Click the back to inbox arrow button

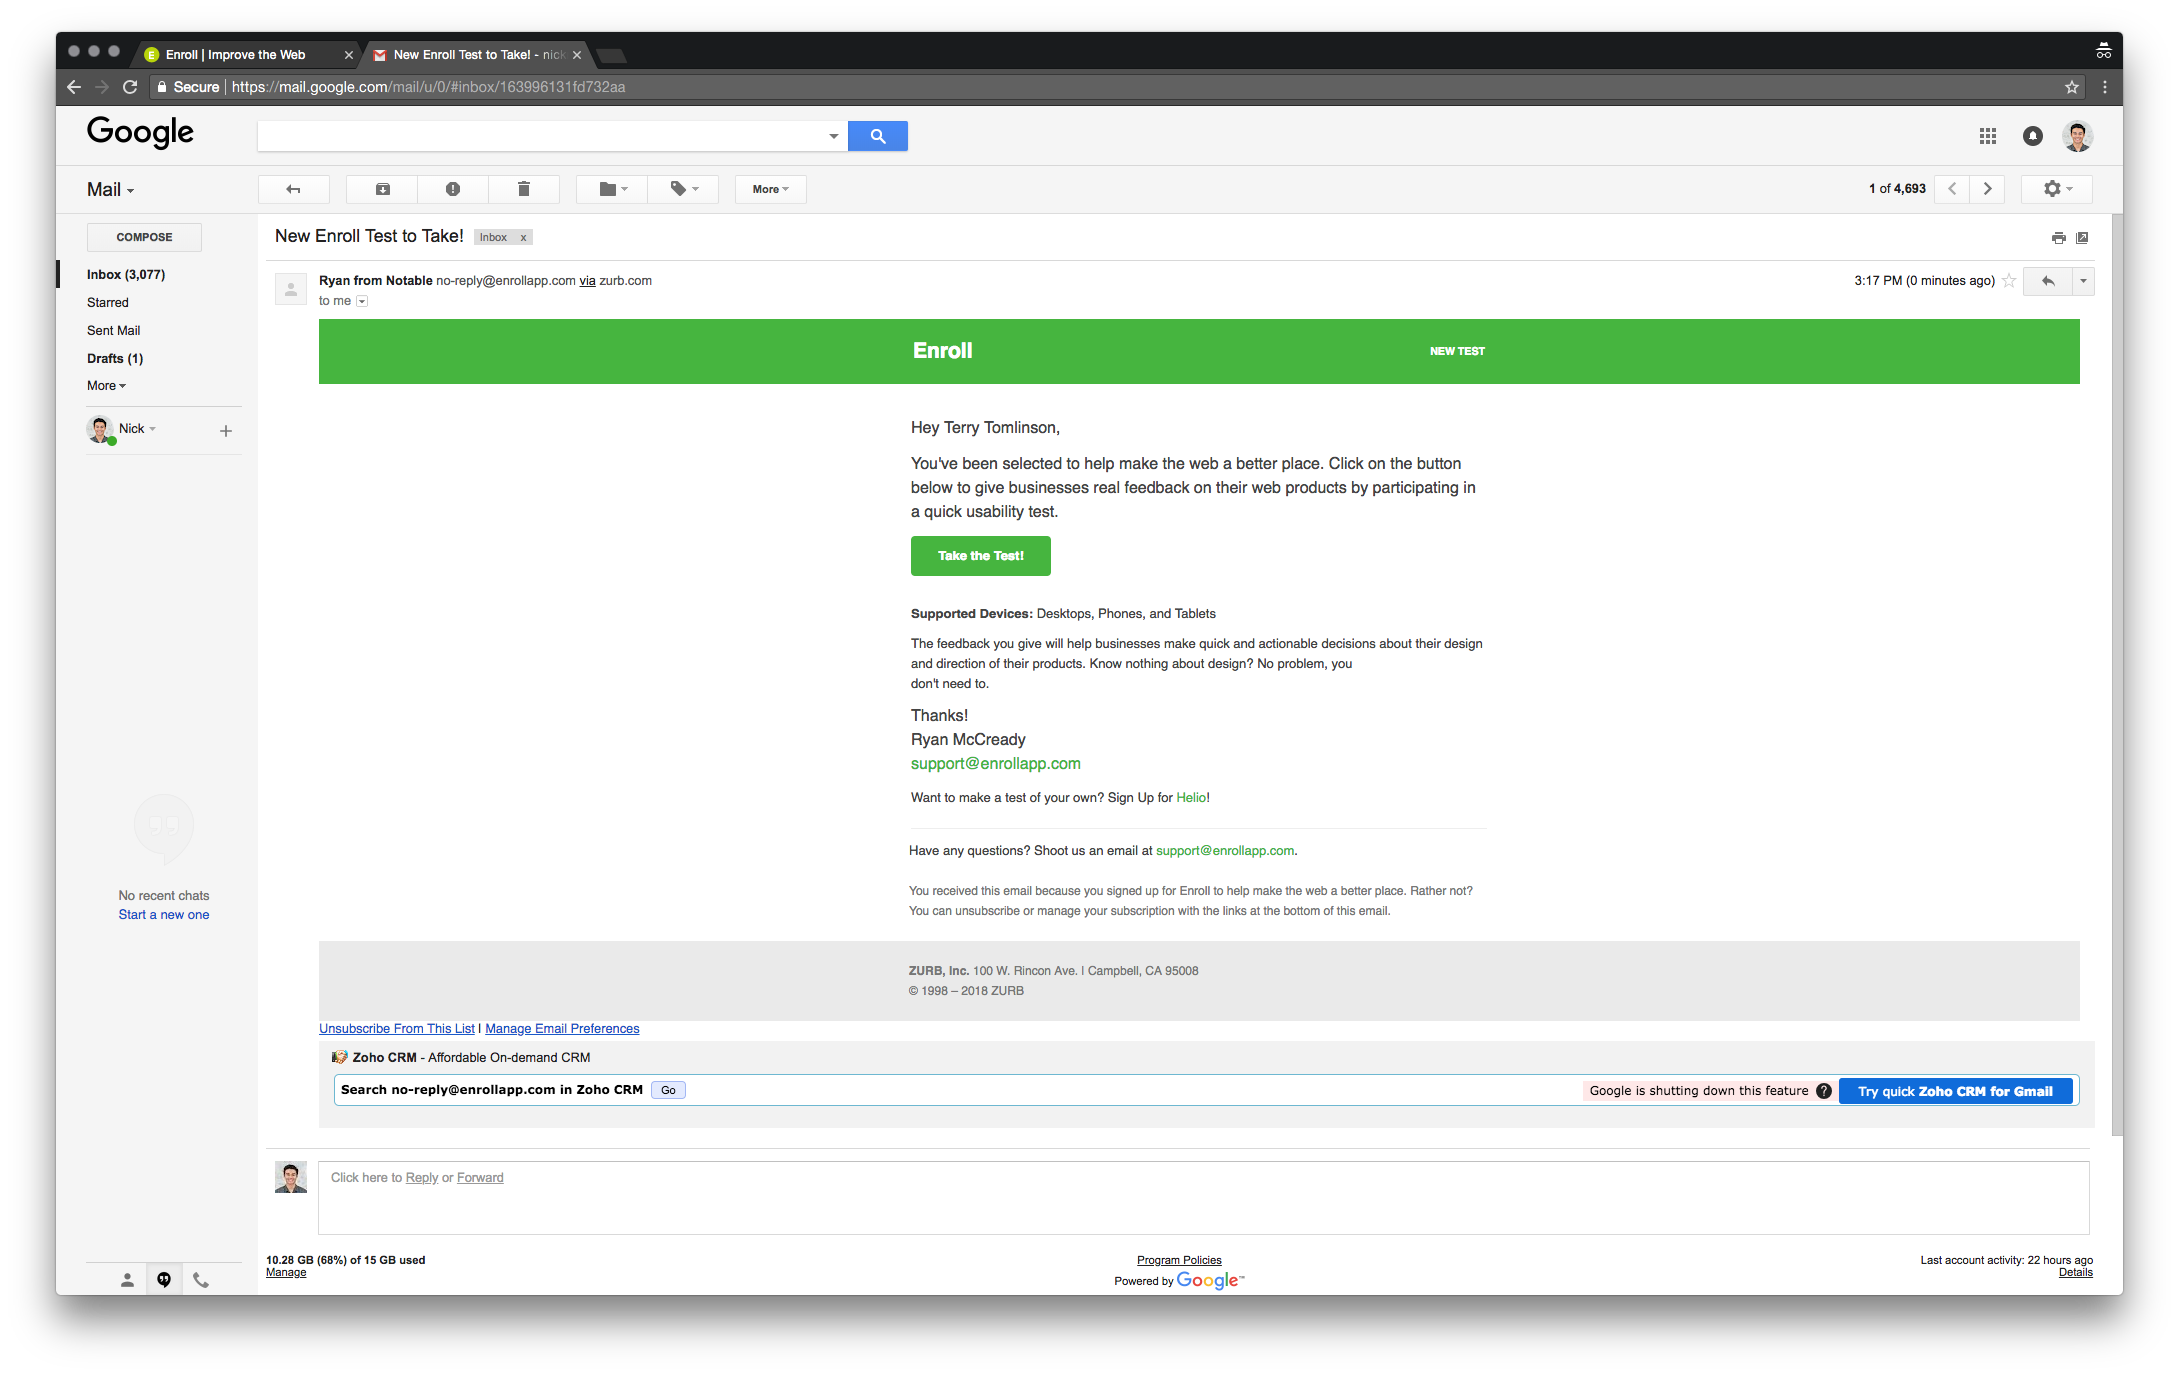[x=293, y=189]
